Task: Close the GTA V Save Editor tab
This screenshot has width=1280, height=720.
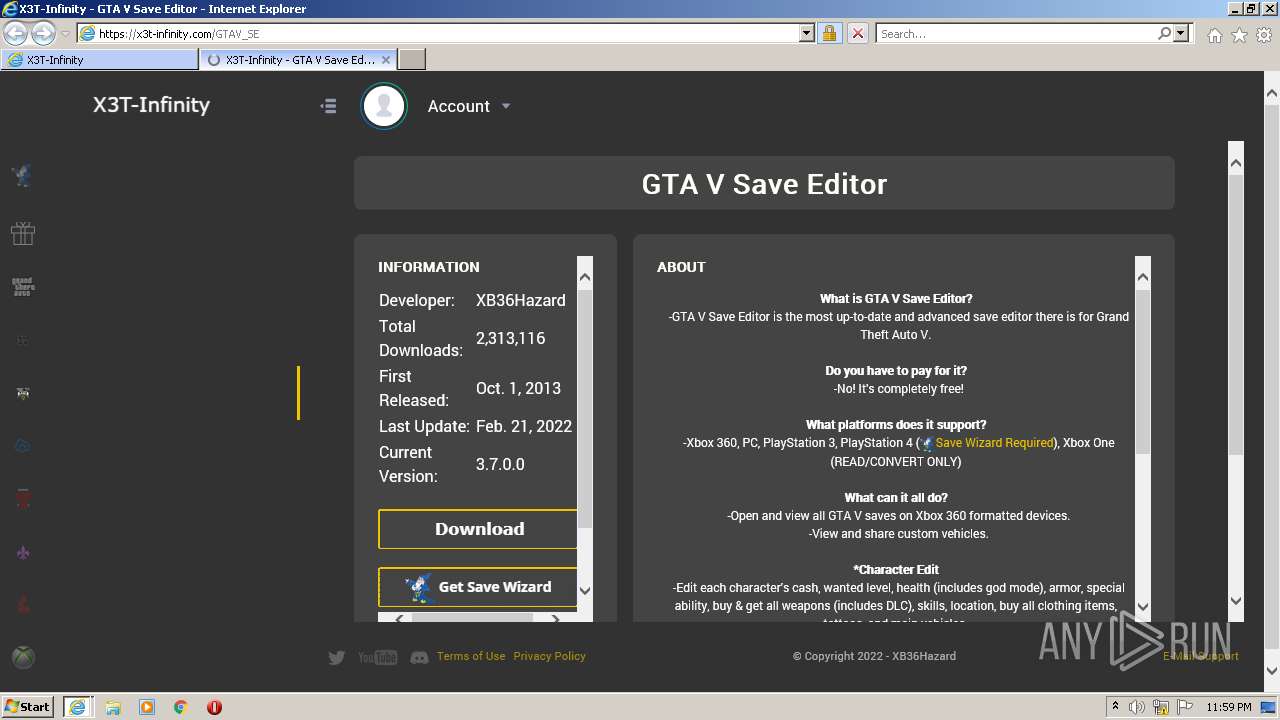Action: tap(386, 60)
